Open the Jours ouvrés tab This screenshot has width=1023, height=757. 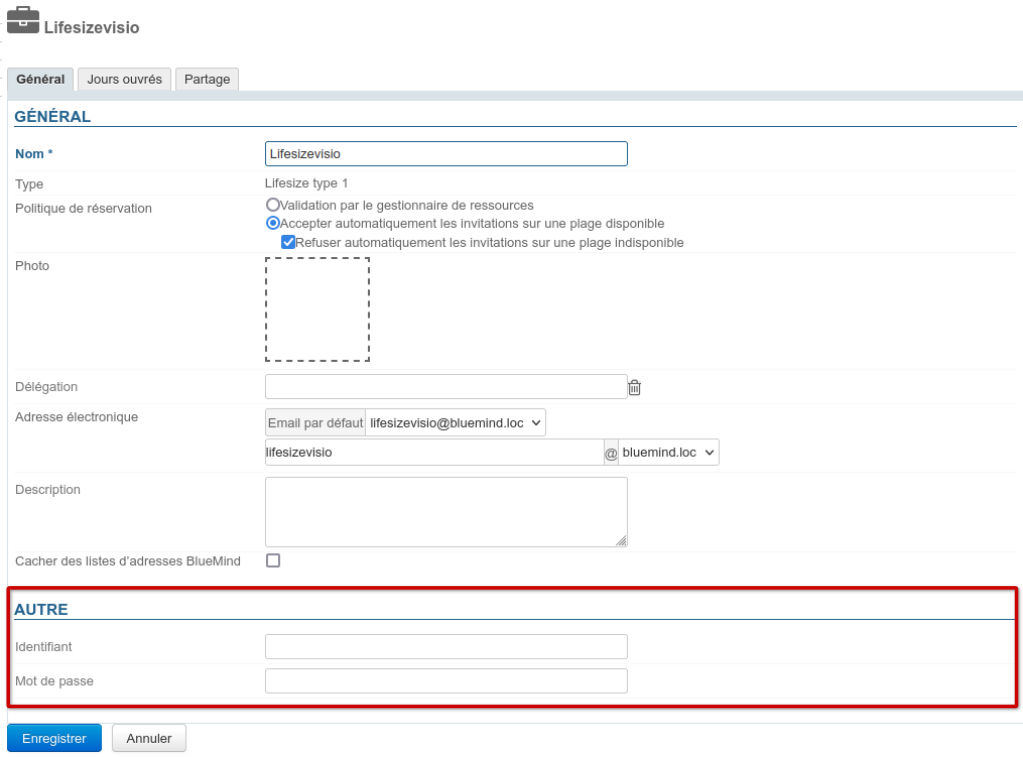pos(125,79)
